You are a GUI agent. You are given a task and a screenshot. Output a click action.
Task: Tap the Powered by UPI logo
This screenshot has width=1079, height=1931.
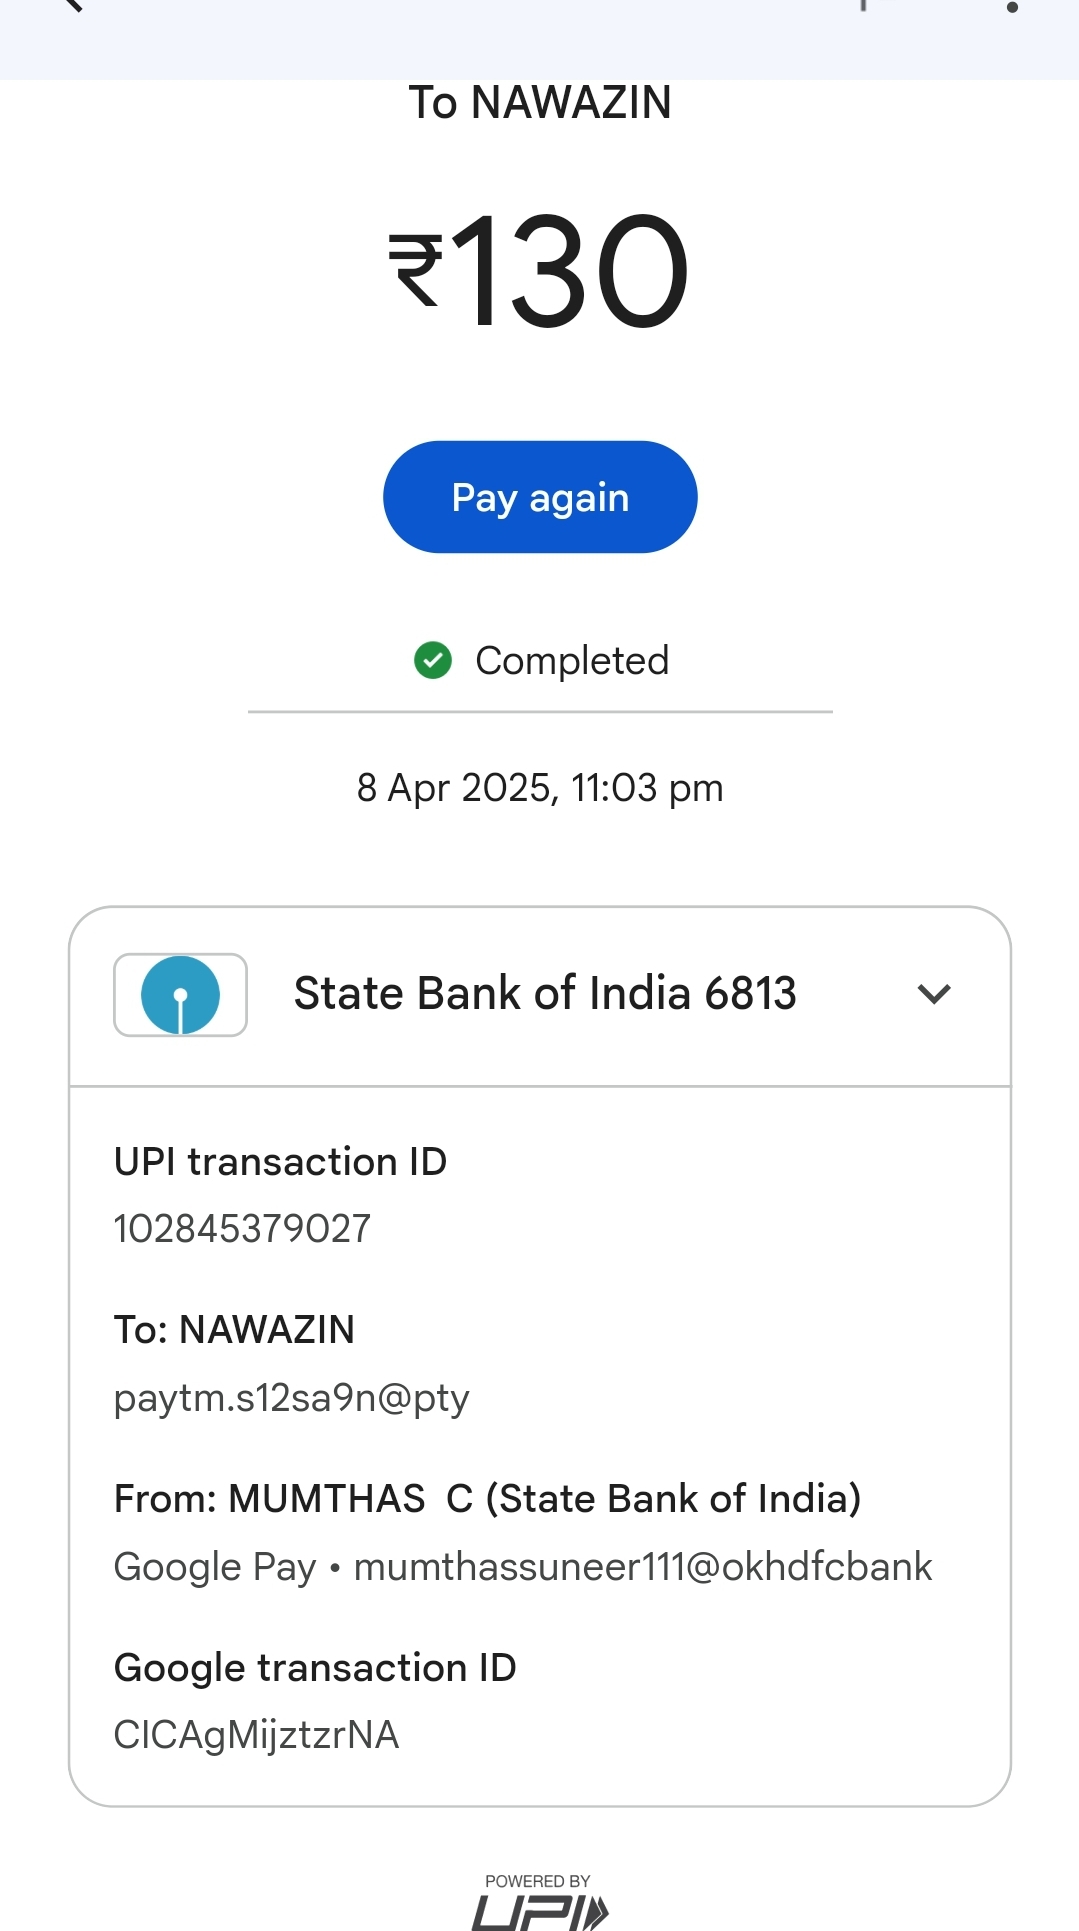(539, 1903)
